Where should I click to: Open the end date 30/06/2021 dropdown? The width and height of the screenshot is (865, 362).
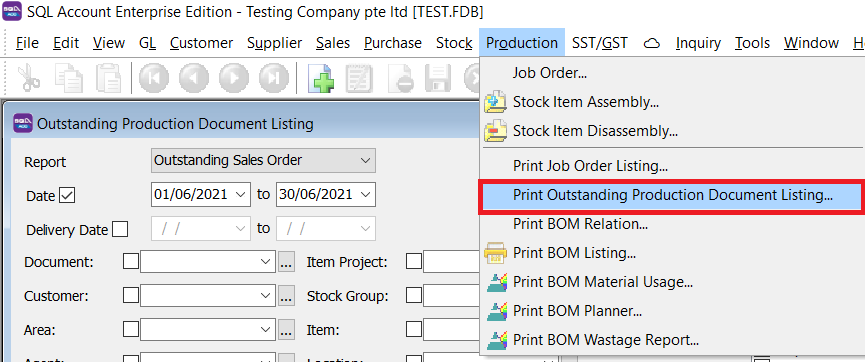[x=365, y=194]
